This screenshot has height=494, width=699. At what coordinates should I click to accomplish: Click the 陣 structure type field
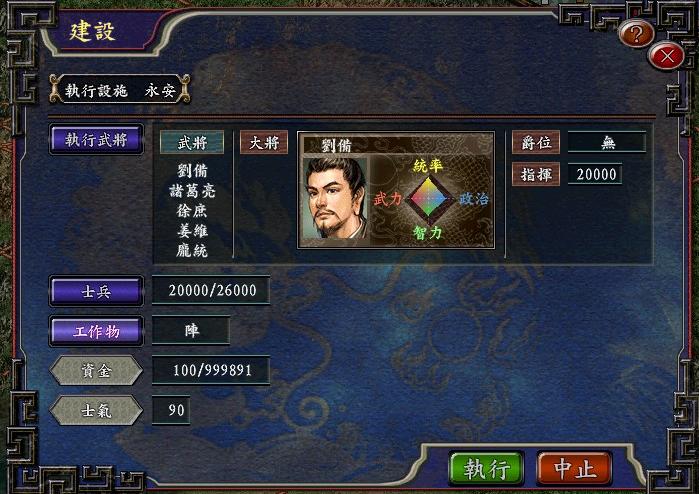pyautogui.click(x=191, y=330)
